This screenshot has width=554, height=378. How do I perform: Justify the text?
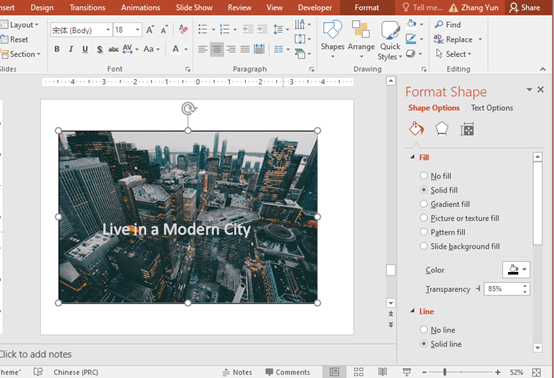(245, 49)
